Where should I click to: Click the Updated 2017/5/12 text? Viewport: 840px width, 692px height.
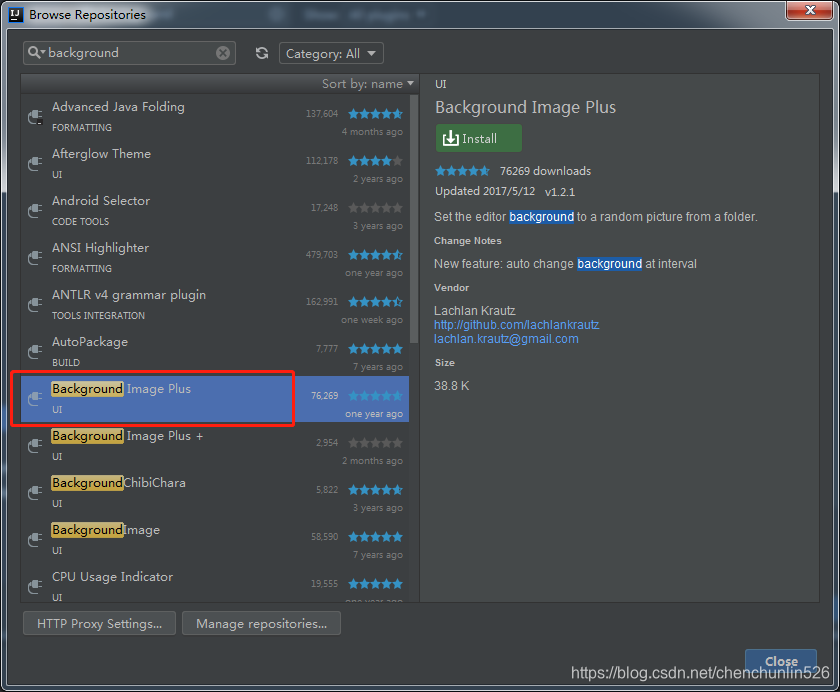tap(485, 191)
